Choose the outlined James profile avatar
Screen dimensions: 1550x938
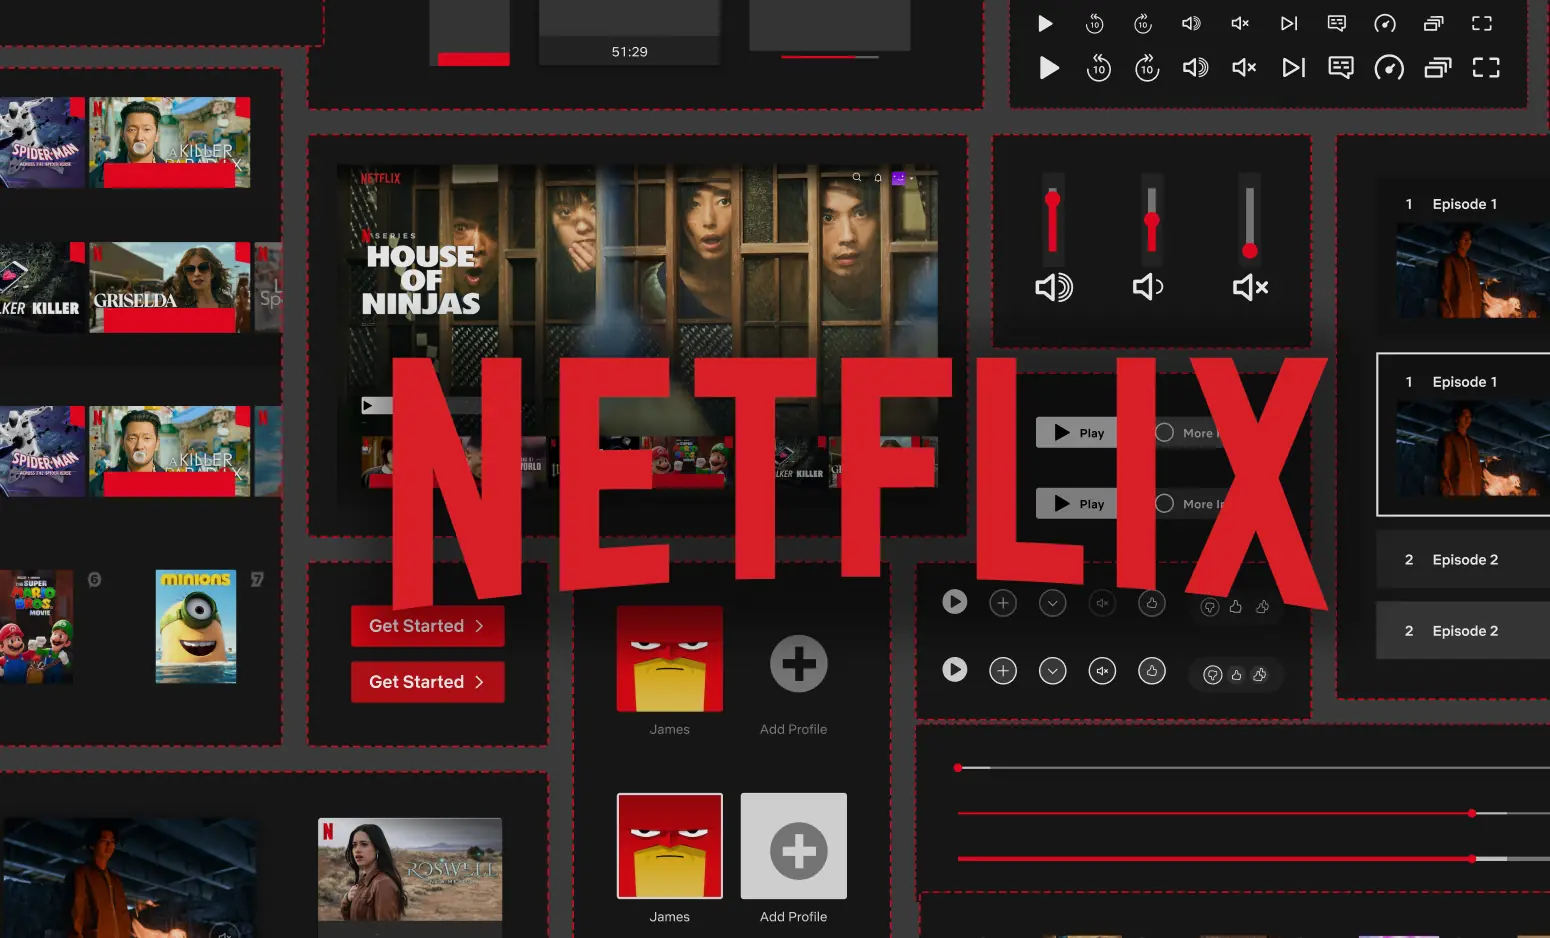point(670,846)
